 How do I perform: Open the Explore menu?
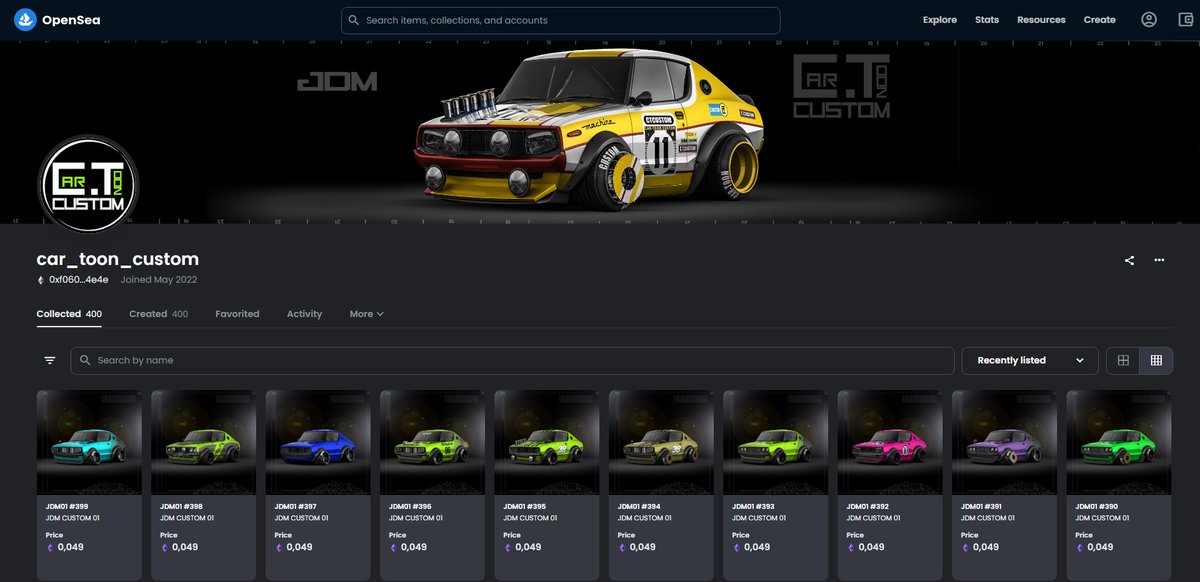[x=940, y=20]
